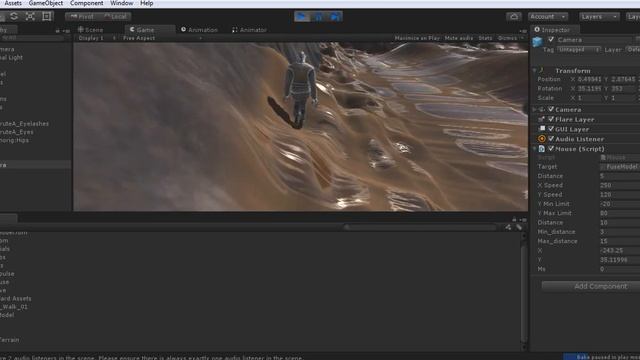
Task: Open the cloud services icon
Action: pyautogui.click(x=514, y=17)
